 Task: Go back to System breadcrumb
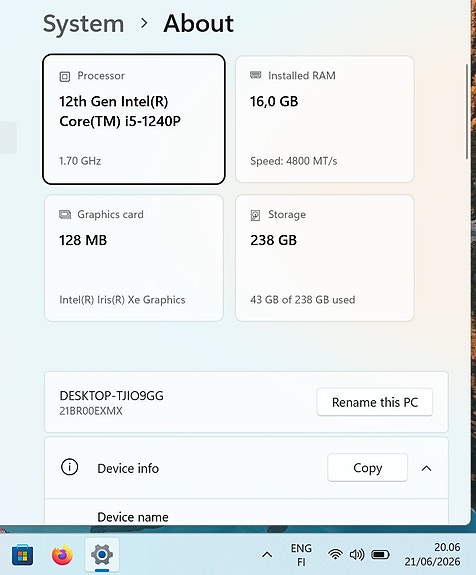click(x=84, y=24)
